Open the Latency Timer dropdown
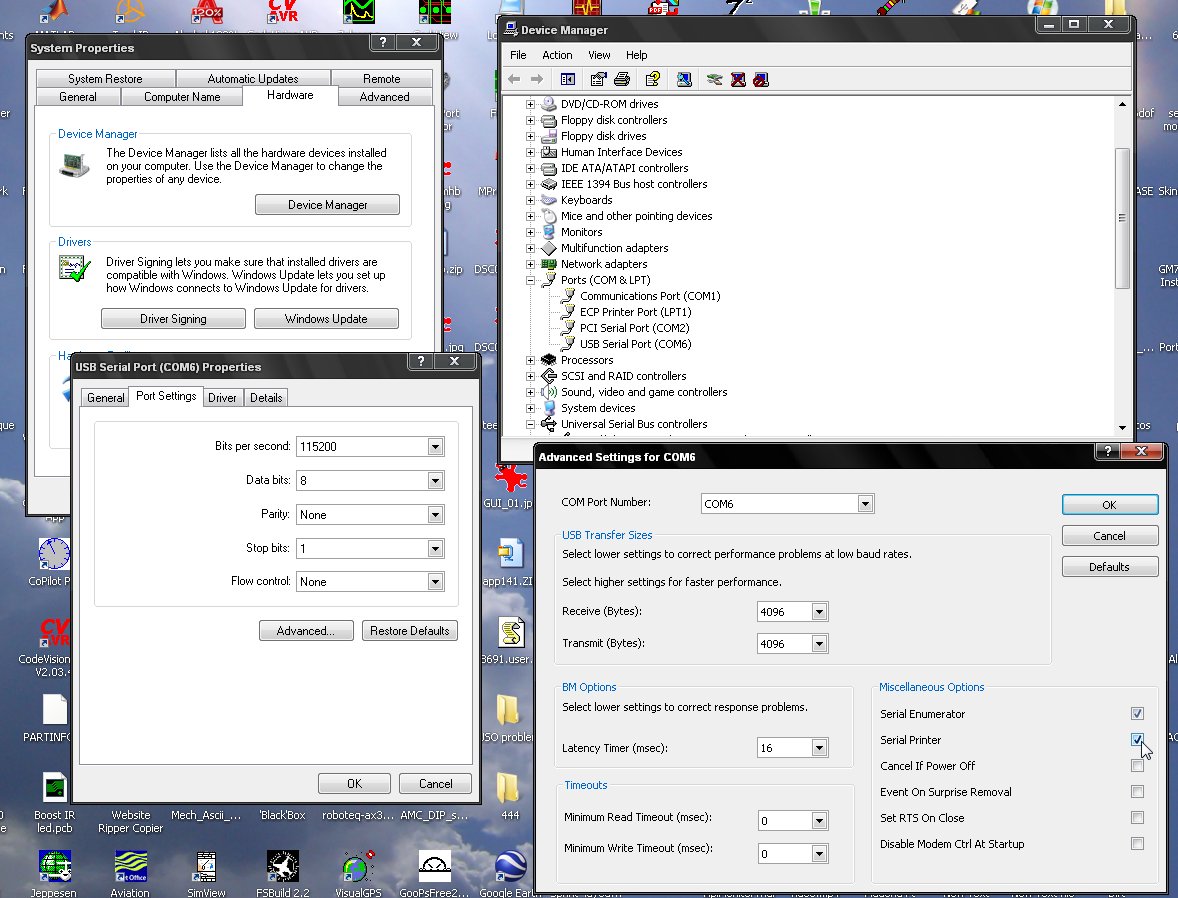Image resolution: width=1178 pixels, height=898 pixels. click(819, 748)
